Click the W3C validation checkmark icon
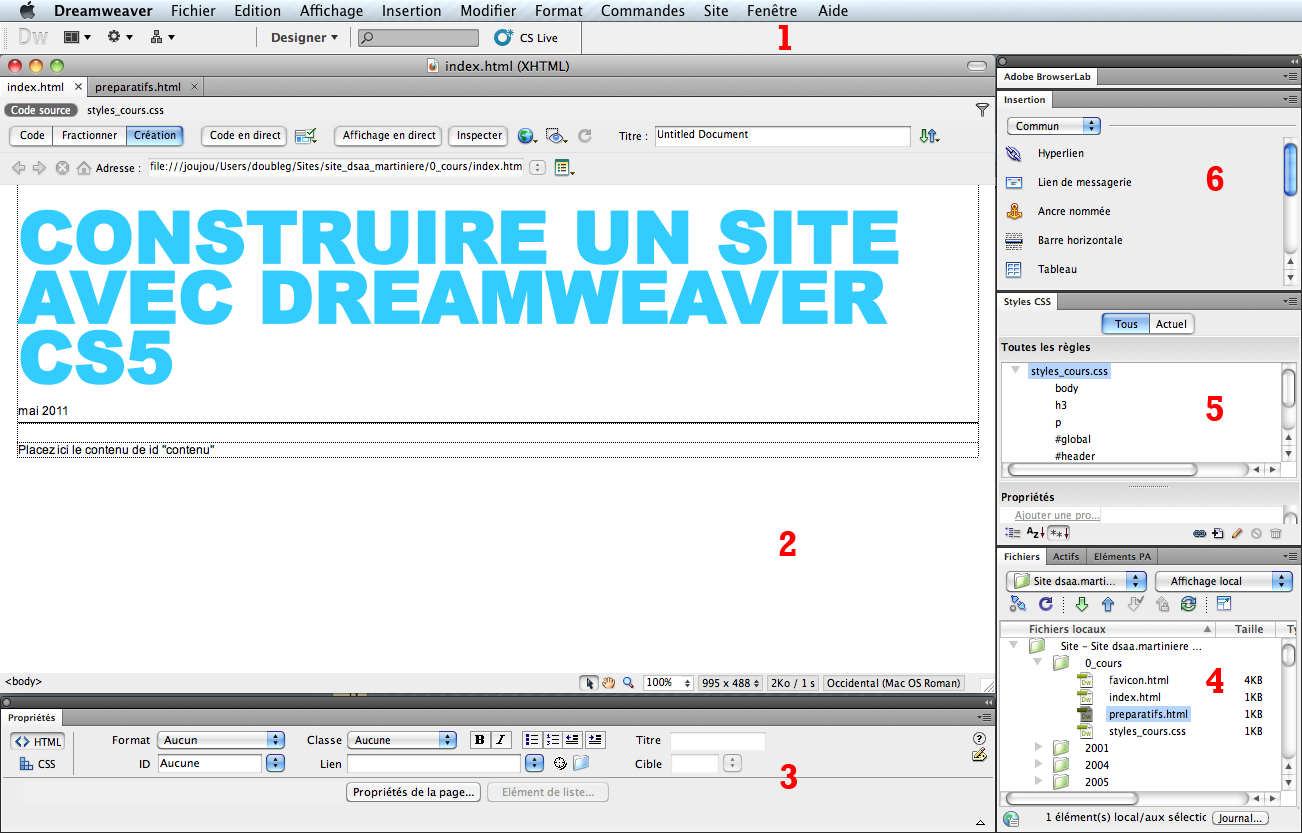The height and width of the screenshot is (833, 1302). click(x=306, y=136)
